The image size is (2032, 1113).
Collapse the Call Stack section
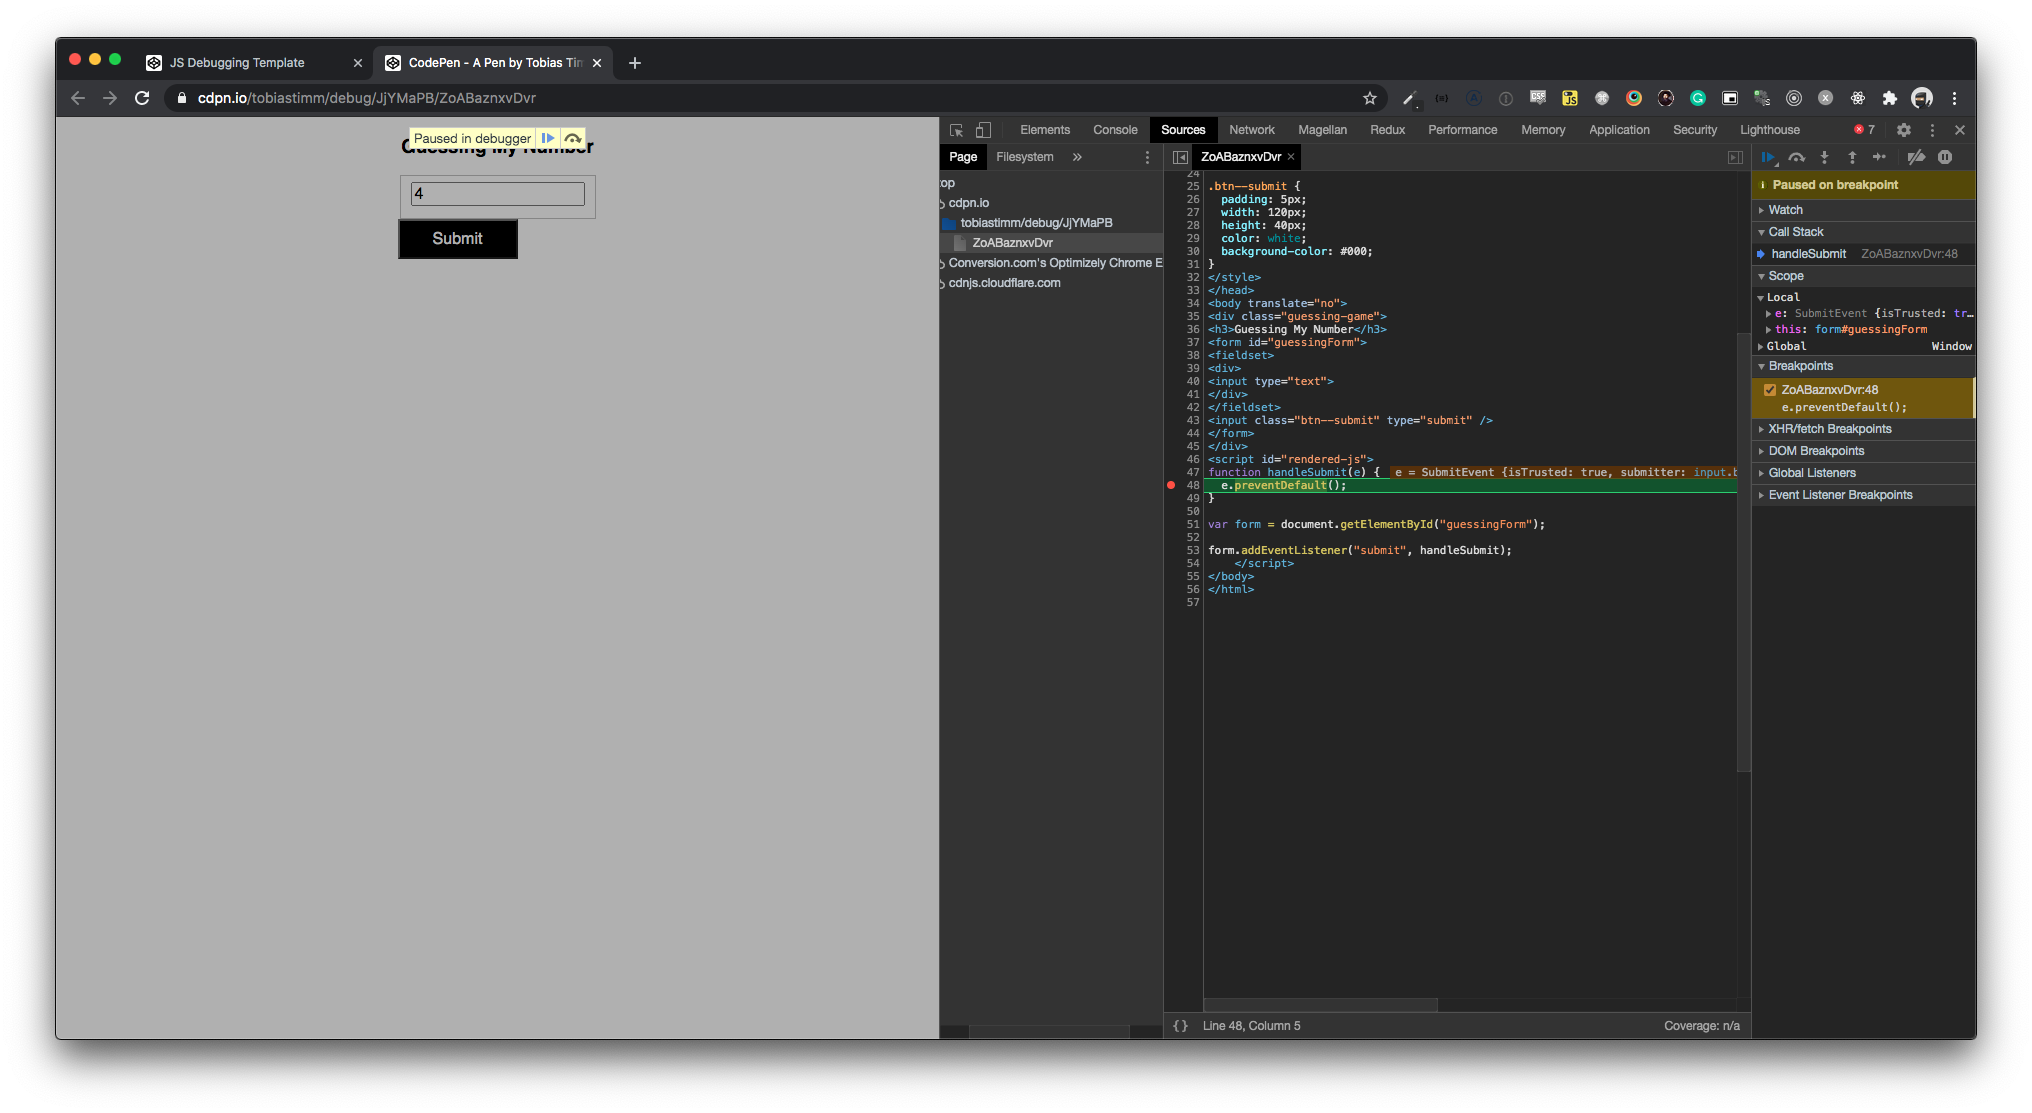pos(1864,232)
